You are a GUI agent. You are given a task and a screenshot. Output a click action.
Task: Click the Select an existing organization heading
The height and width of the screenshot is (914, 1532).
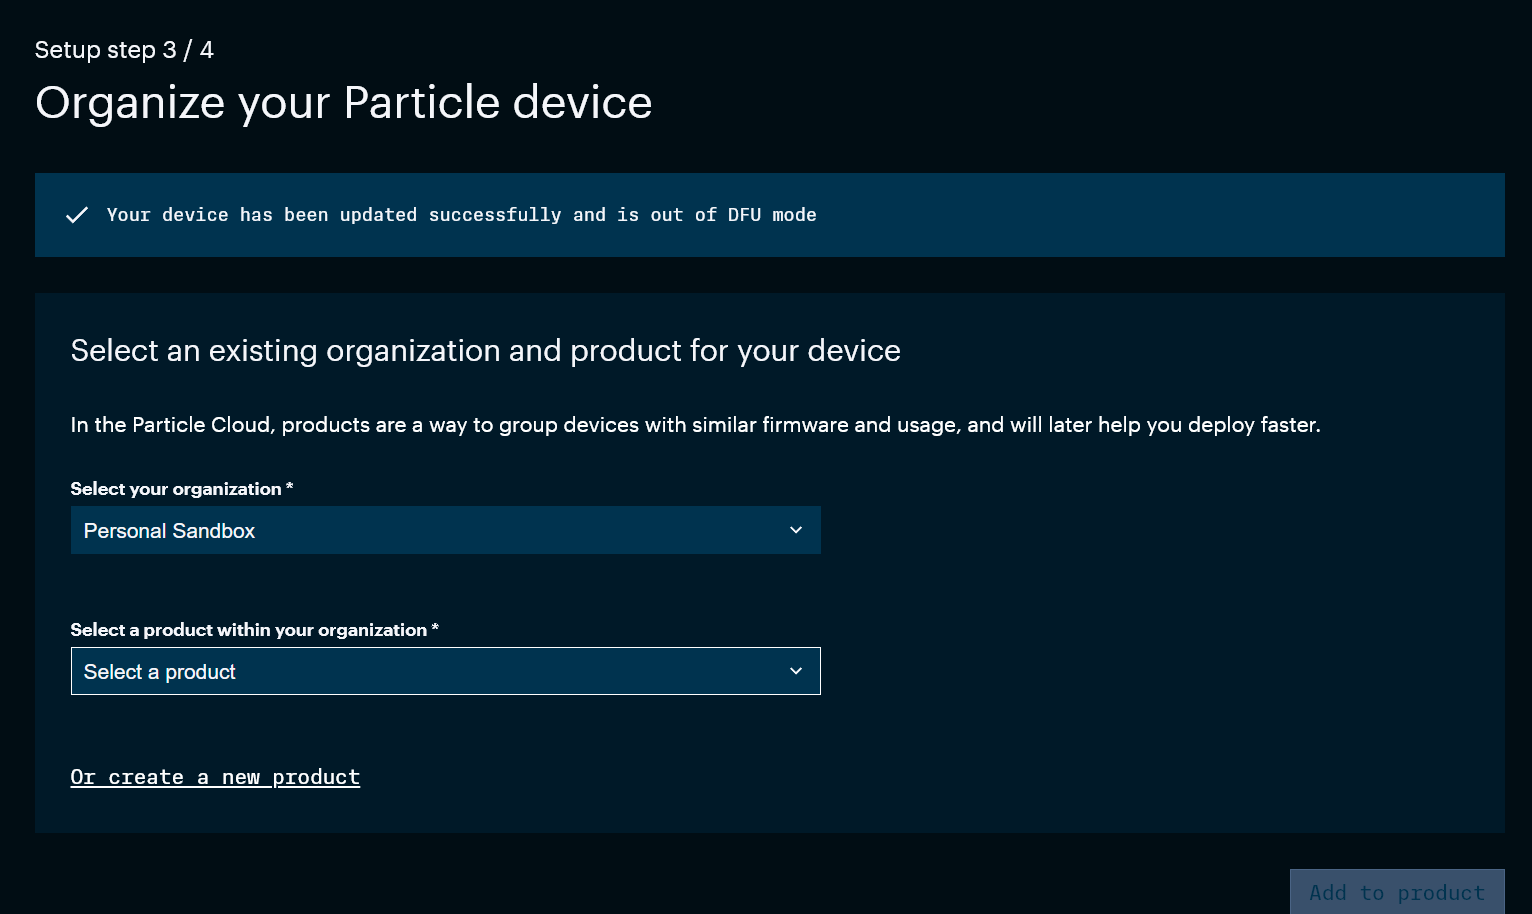[485, 351]
